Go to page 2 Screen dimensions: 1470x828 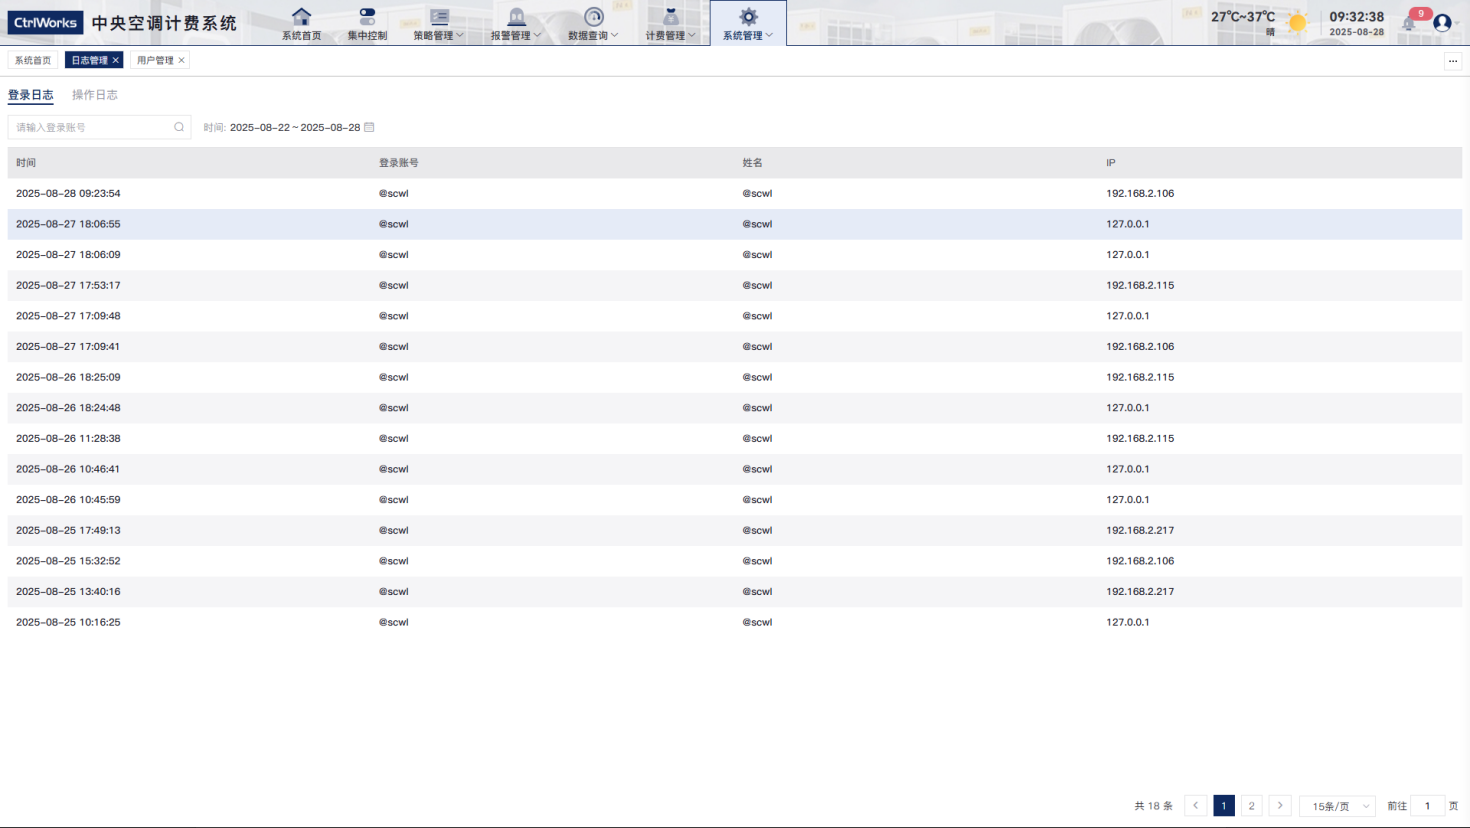tap(1251, 806)
